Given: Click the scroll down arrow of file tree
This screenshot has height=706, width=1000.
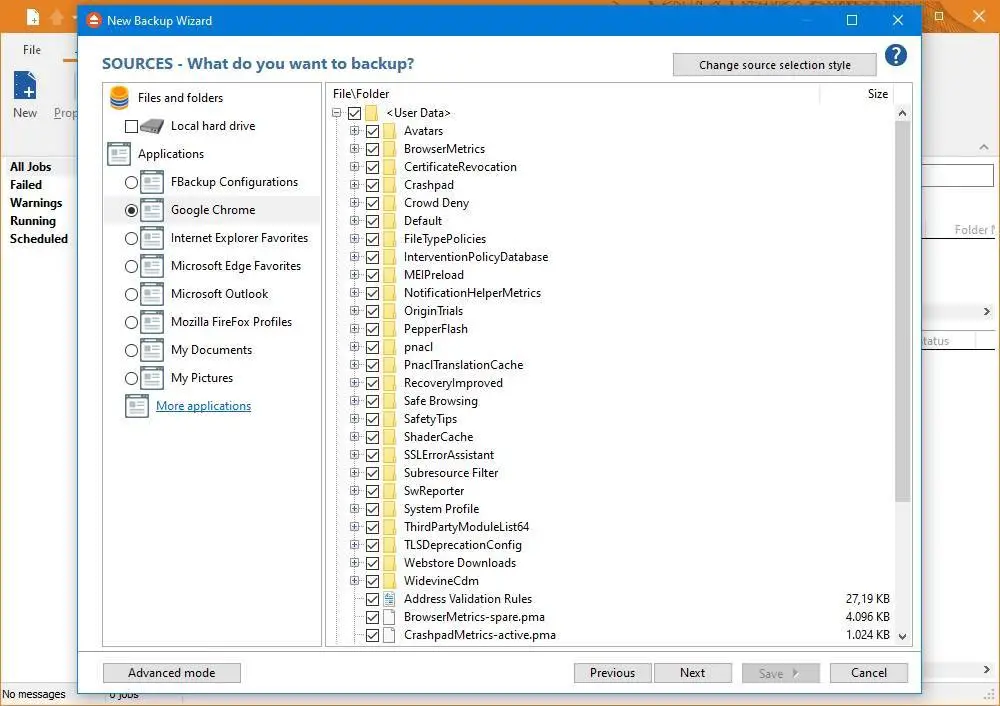Looking at the screenshot, I should 902,636.
